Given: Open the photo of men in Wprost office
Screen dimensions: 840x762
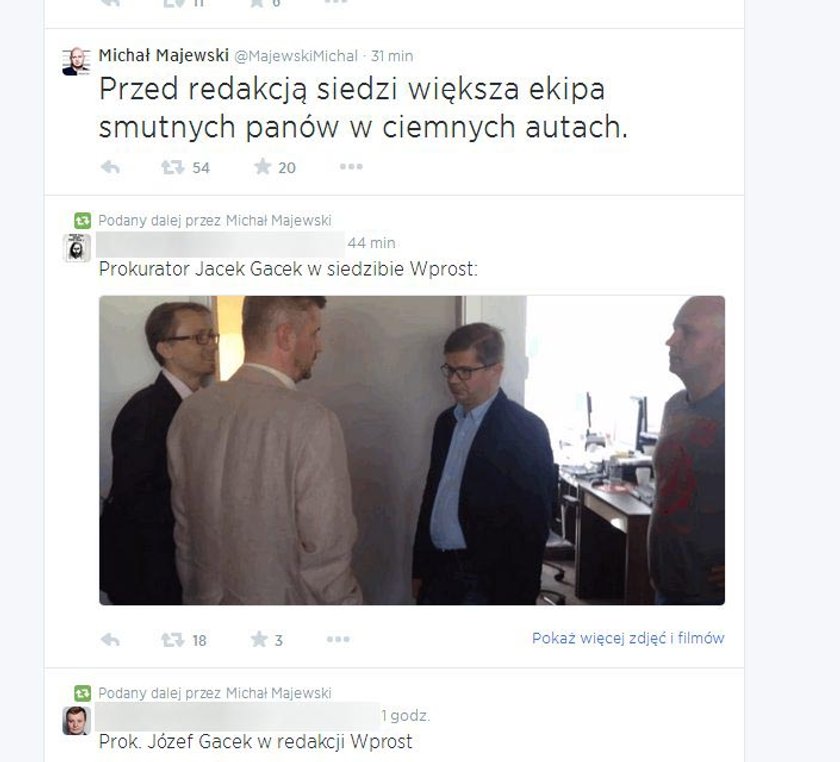Looking at the screenshot, I should tap(412, 450).
